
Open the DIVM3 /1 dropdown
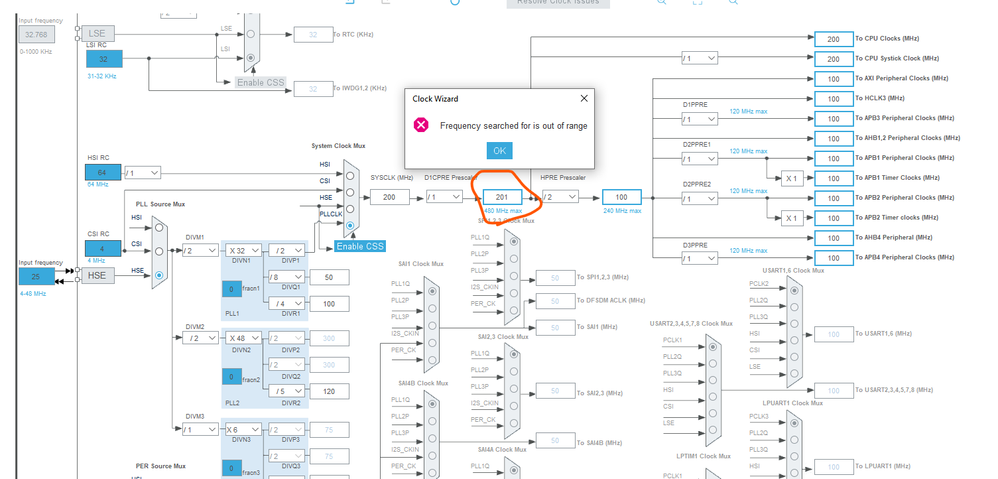coord(200,429)
